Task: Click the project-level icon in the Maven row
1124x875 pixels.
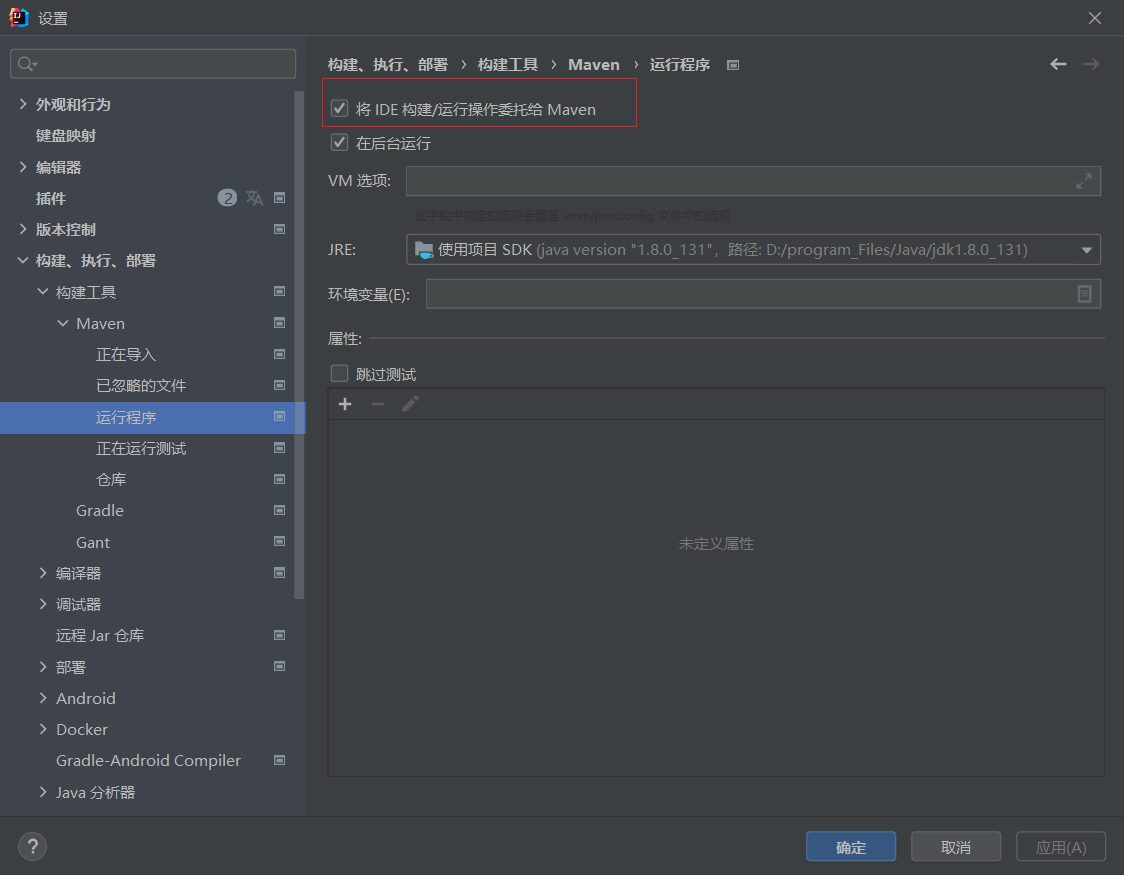Action: (x=280, y=323)
